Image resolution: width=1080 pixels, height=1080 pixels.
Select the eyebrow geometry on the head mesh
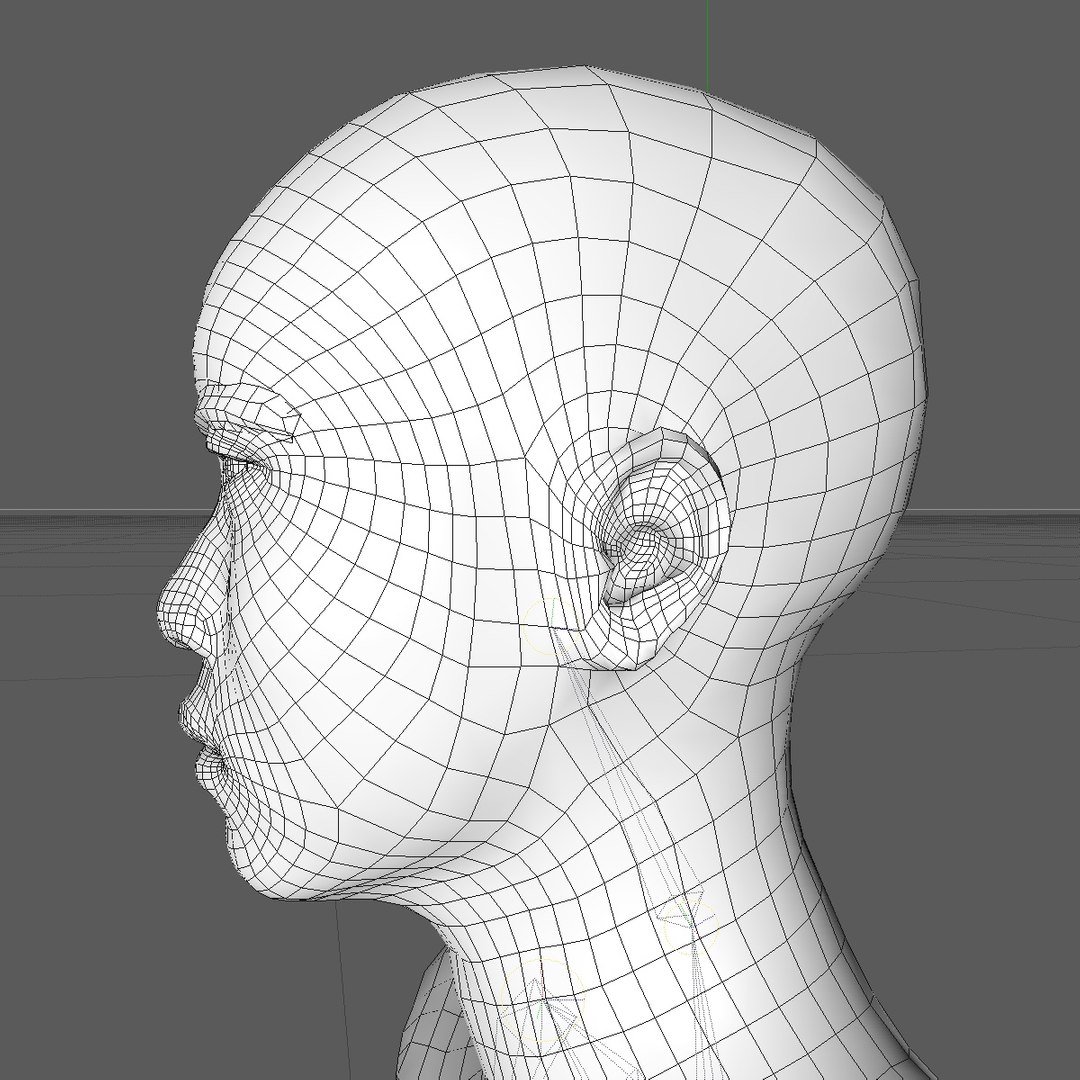click(x=246, y=413)
